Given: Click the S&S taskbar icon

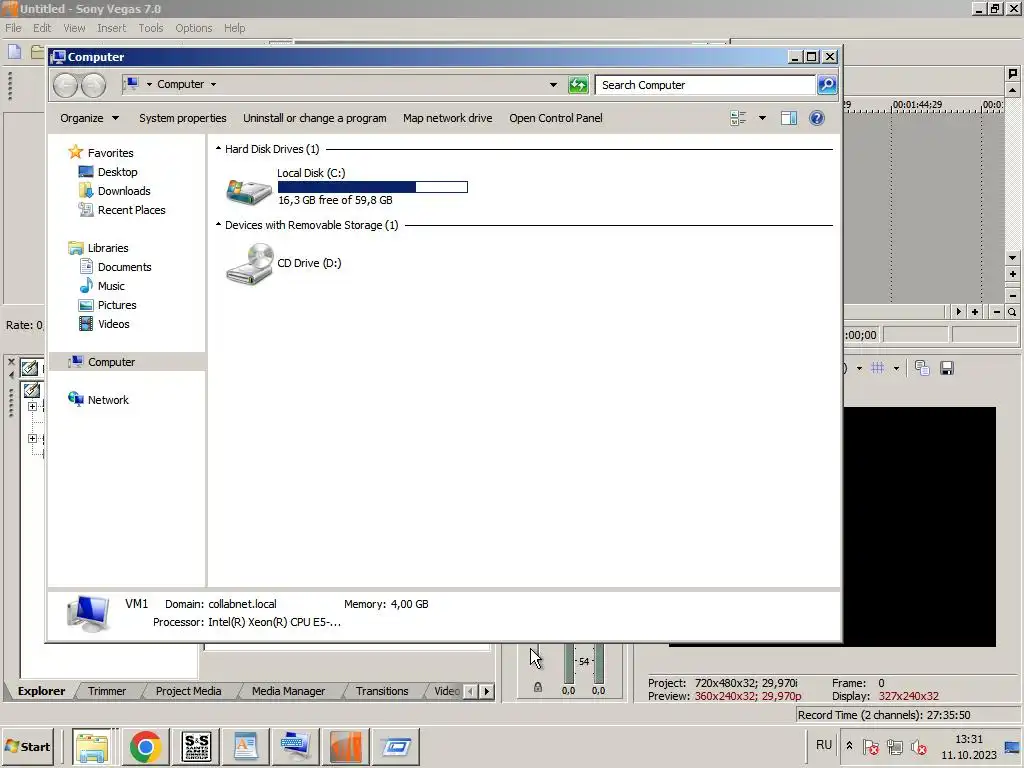Looking at the screenshot, I should [x=197, y=746].
